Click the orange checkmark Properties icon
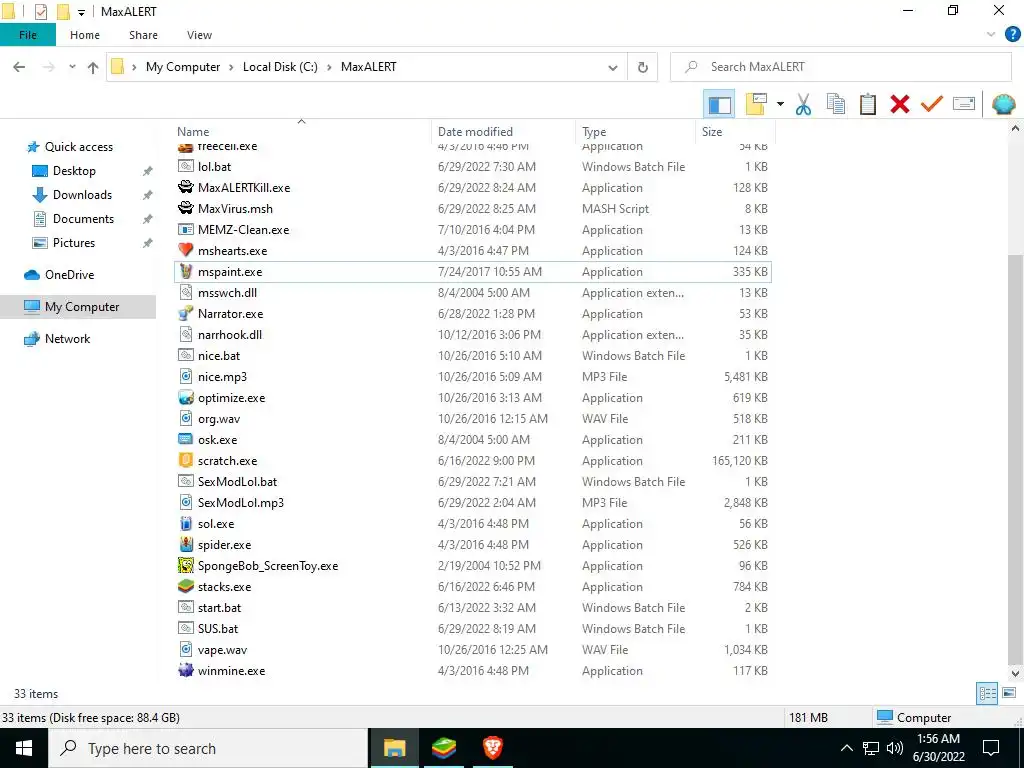Image resolution: width=1024 pixels, height=768 pixels. (931, 104)
